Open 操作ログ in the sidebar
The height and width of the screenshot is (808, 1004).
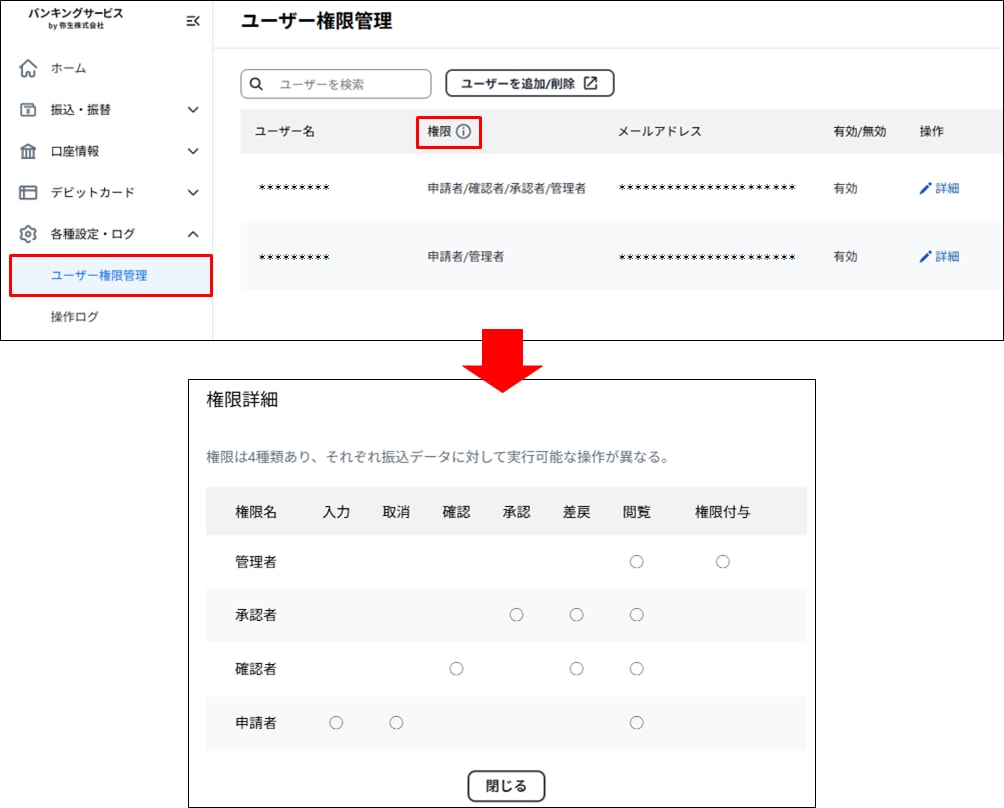[x=75, y=317]
